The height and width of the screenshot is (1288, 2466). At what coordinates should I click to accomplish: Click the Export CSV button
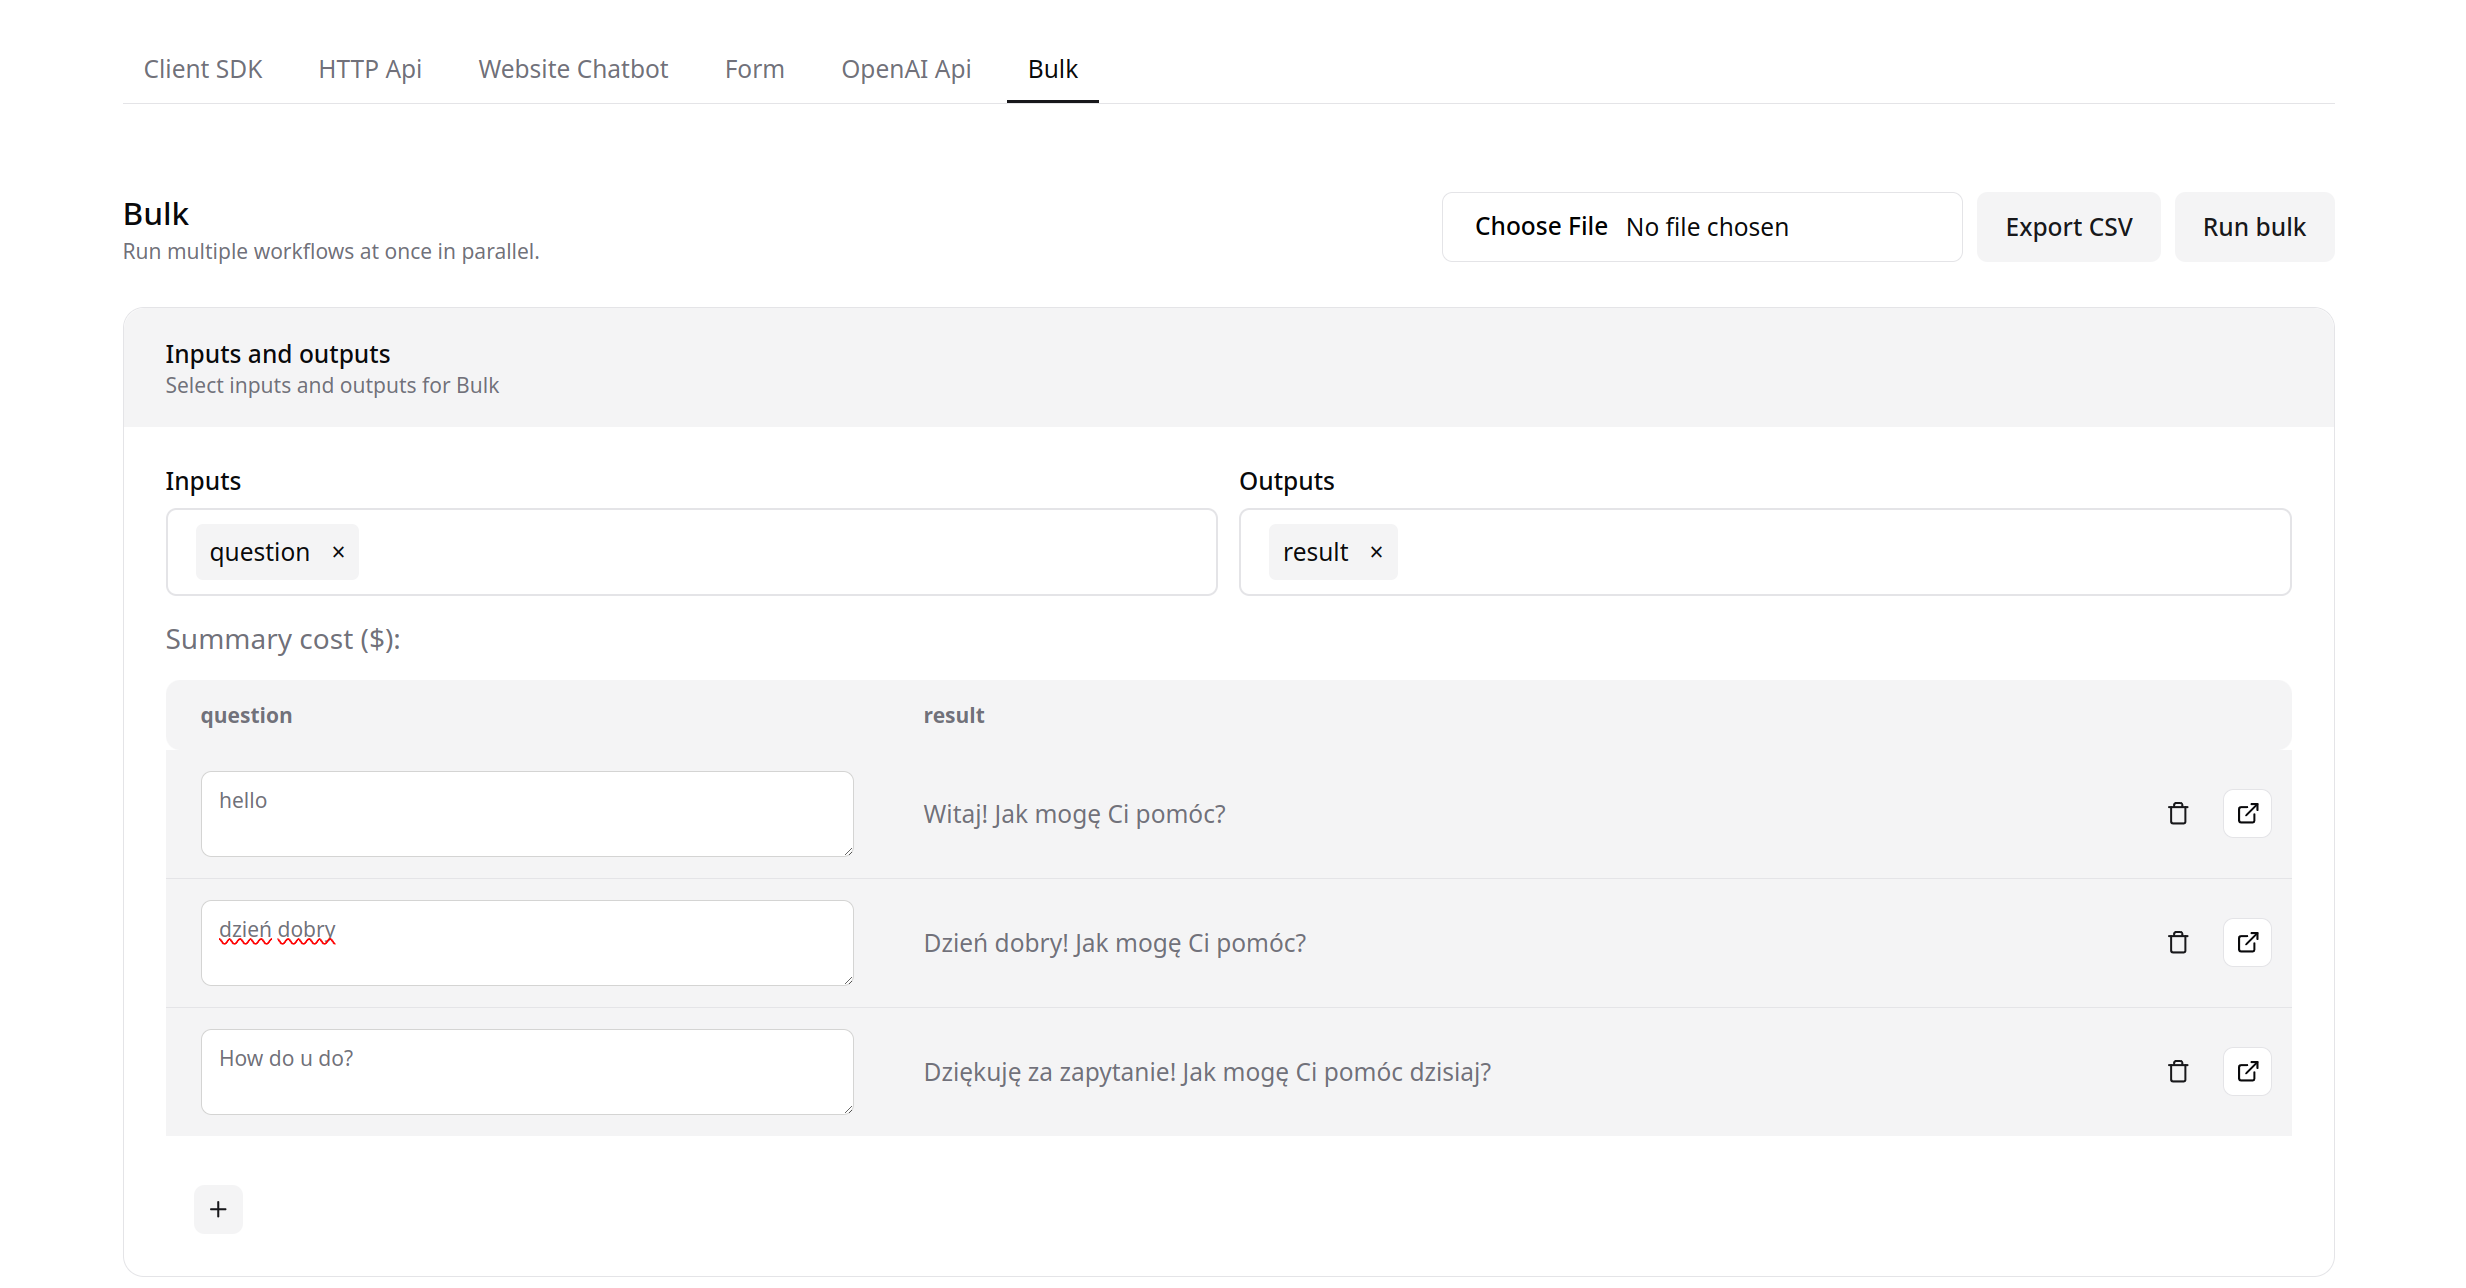coord(2066,227)
